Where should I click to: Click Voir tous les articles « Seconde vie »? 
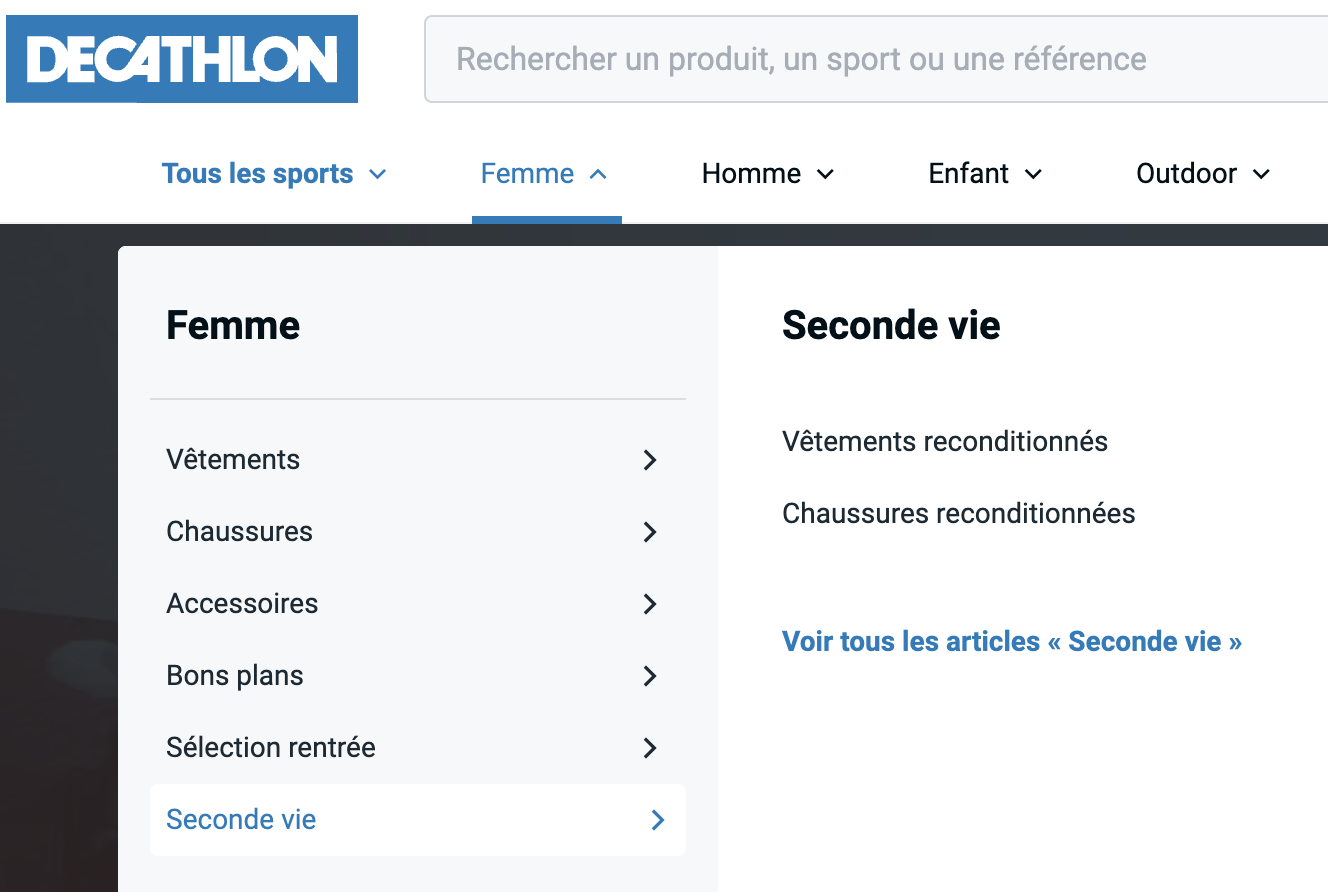[1012, 641]
